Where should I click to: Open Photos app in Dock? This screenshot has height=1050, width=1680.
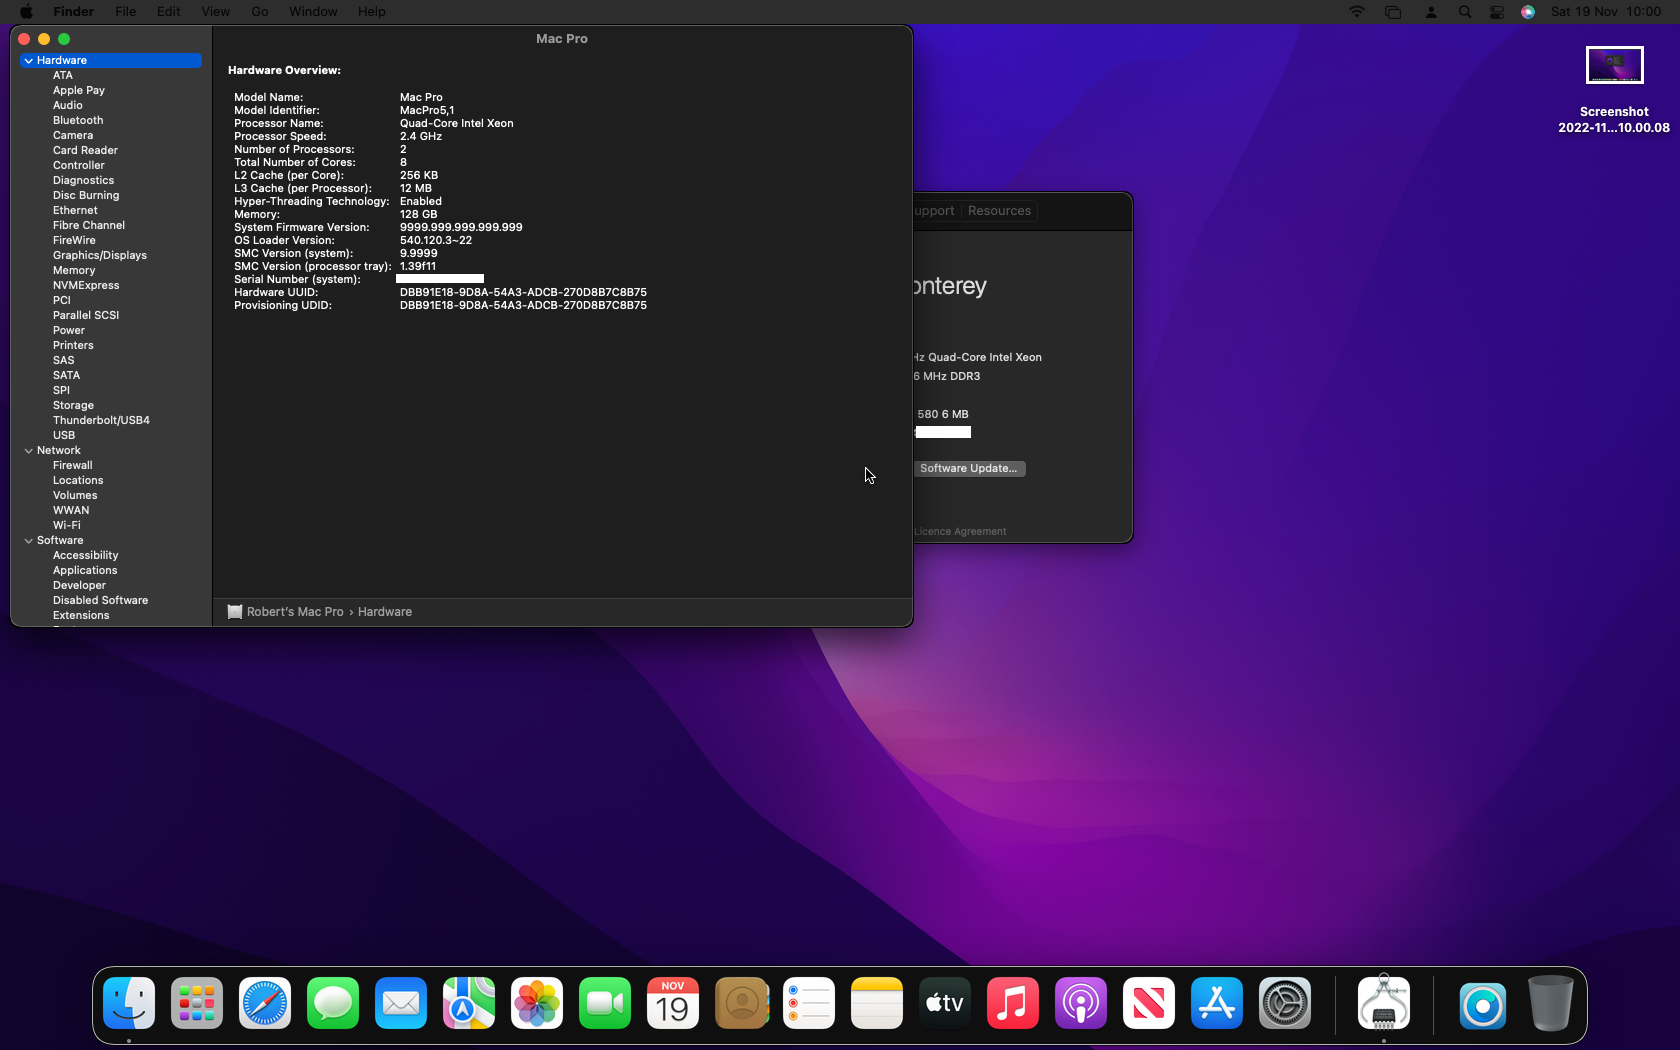coord(537,1003)
